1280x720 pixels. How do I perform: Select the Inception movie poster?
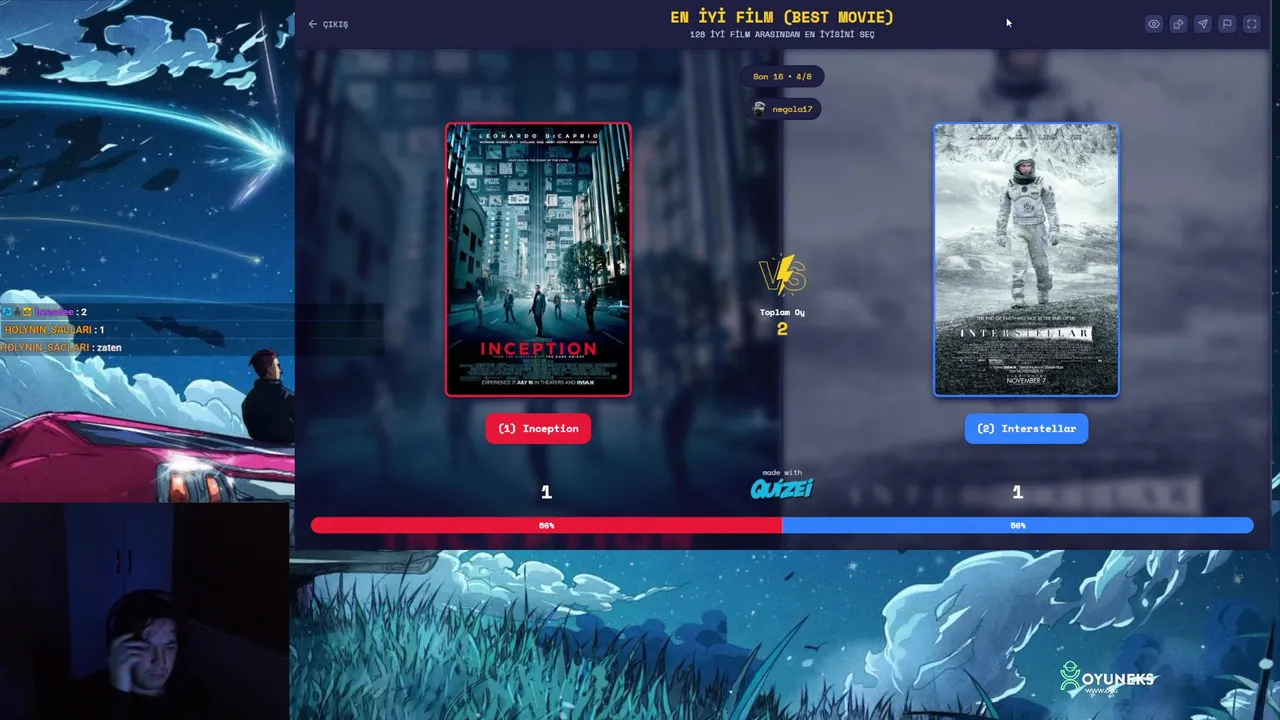[x=538, y=259]
